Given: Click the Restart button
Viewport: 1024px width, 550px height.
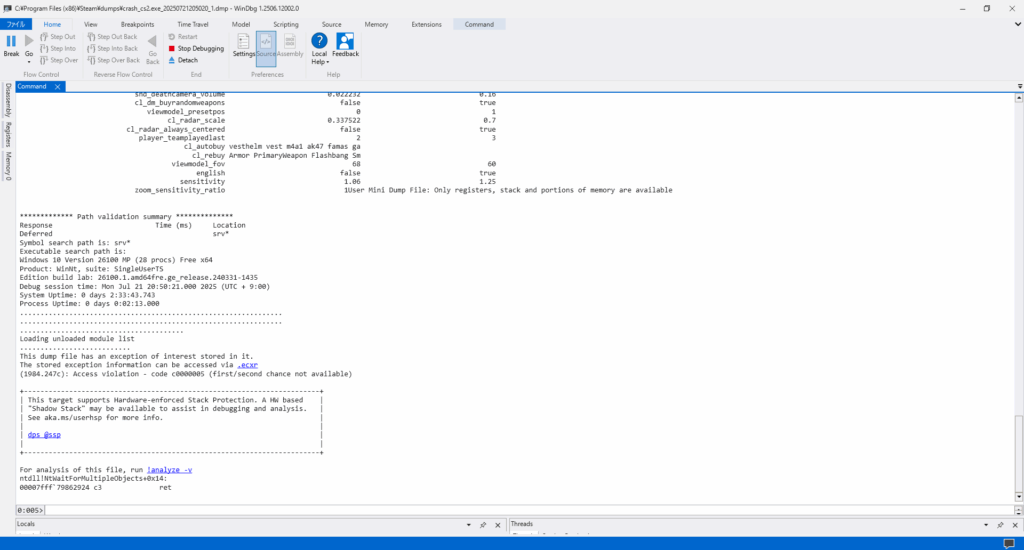Looking at the screenshot, I should pyautogui.click(x=183, y=37).
